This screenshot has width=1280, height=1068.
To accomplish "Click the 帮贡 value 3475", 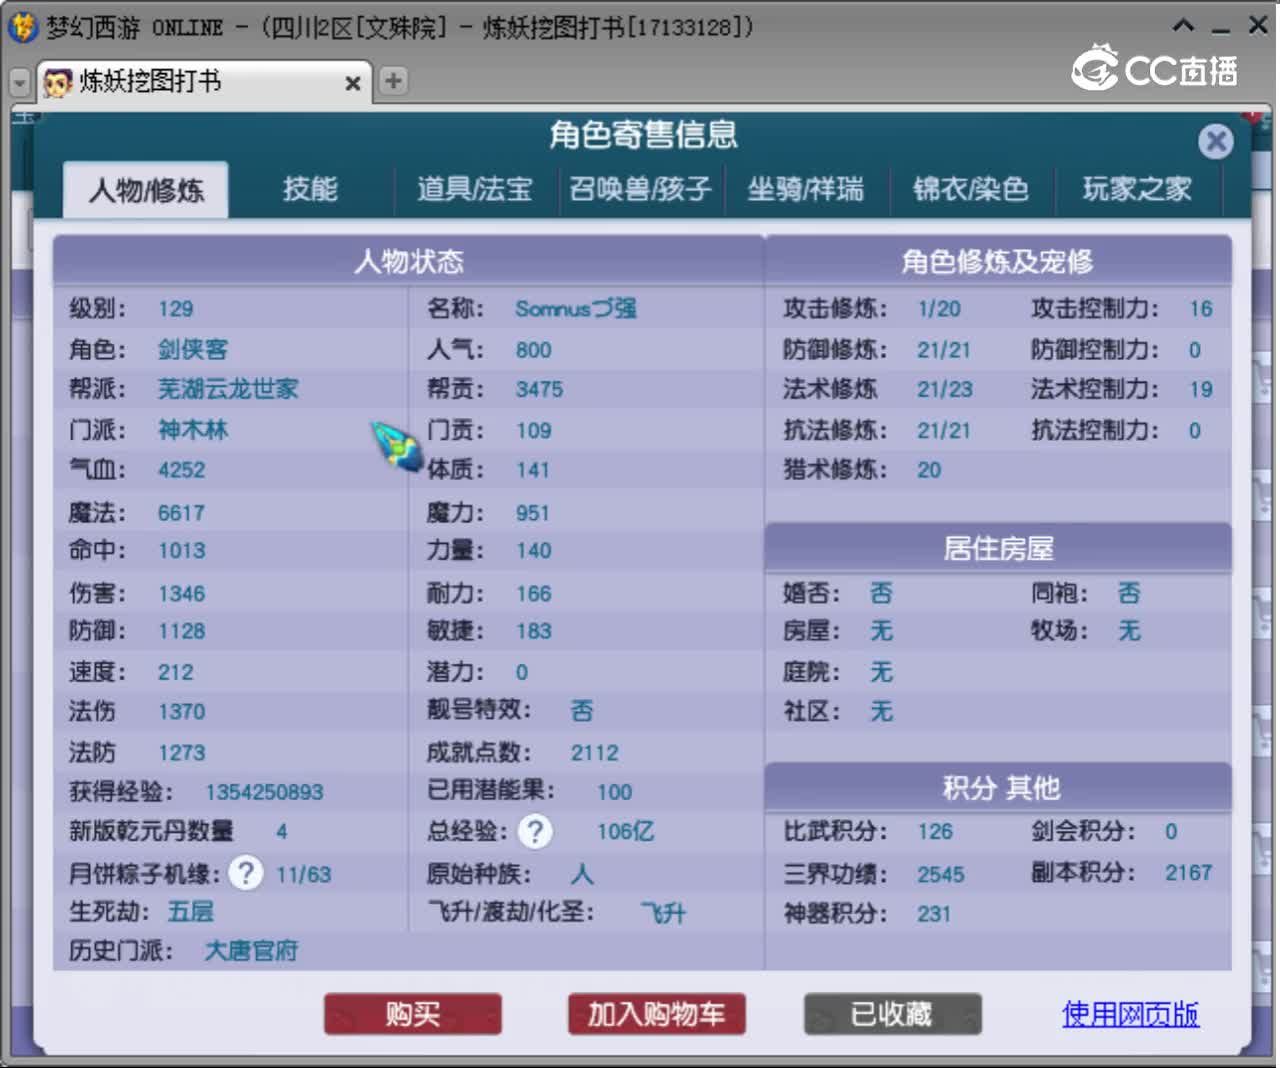I will click(x=540, y=389).
